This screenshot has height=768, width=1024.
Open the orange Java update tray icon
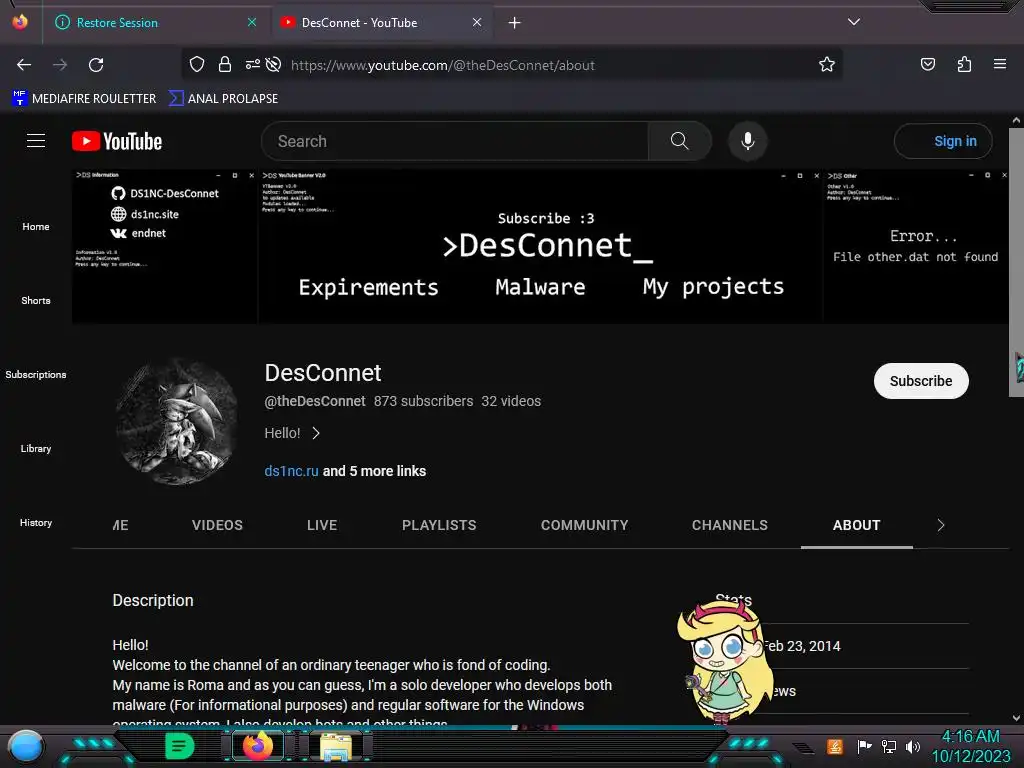(835, 746)
